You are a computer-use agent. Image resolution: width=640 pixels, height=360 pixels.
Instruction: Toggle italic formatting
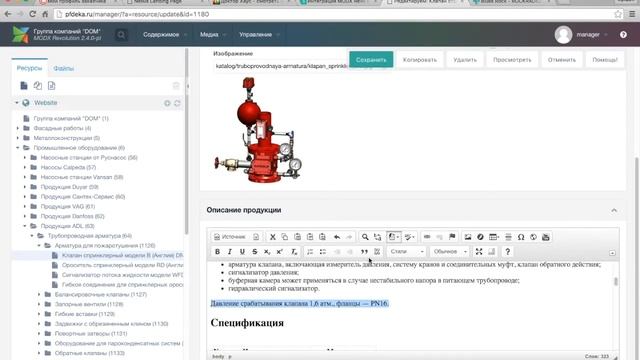(230, 251)
